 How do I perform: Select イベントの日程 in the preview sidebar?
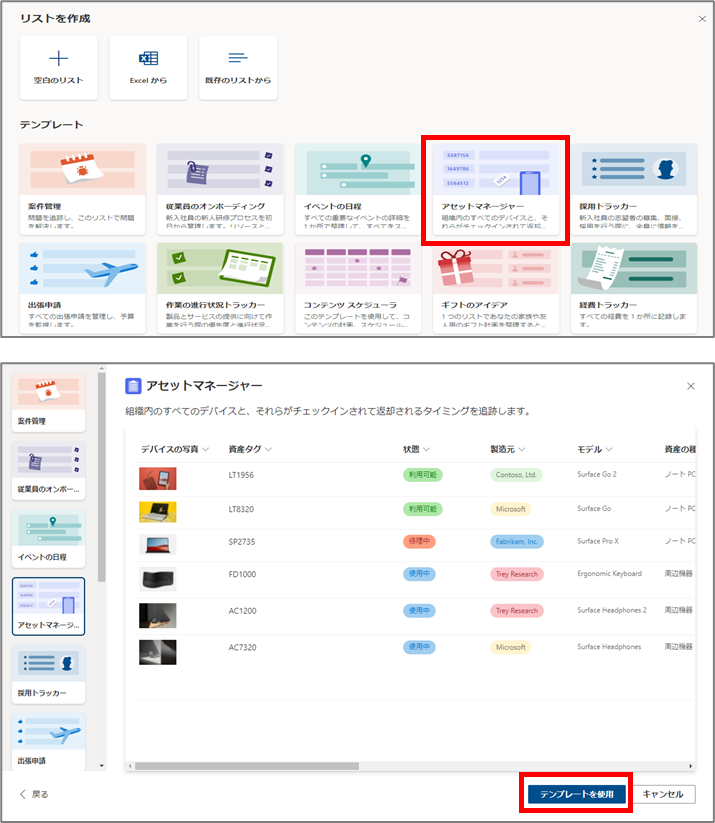click(48, 539)
